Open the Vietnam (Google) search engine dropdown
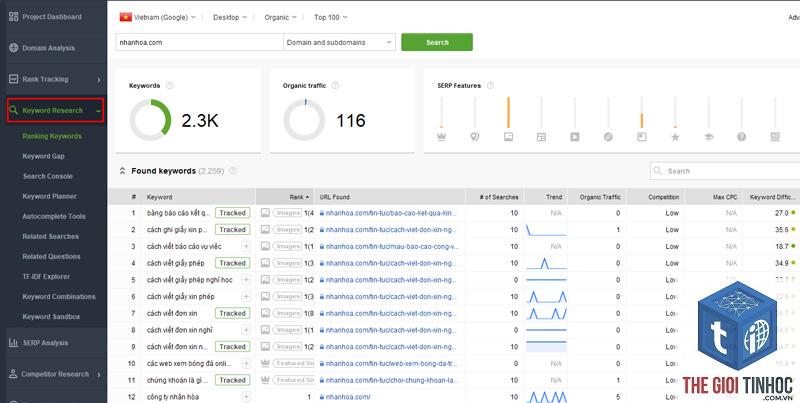800x403 pixels. point(158,17)
